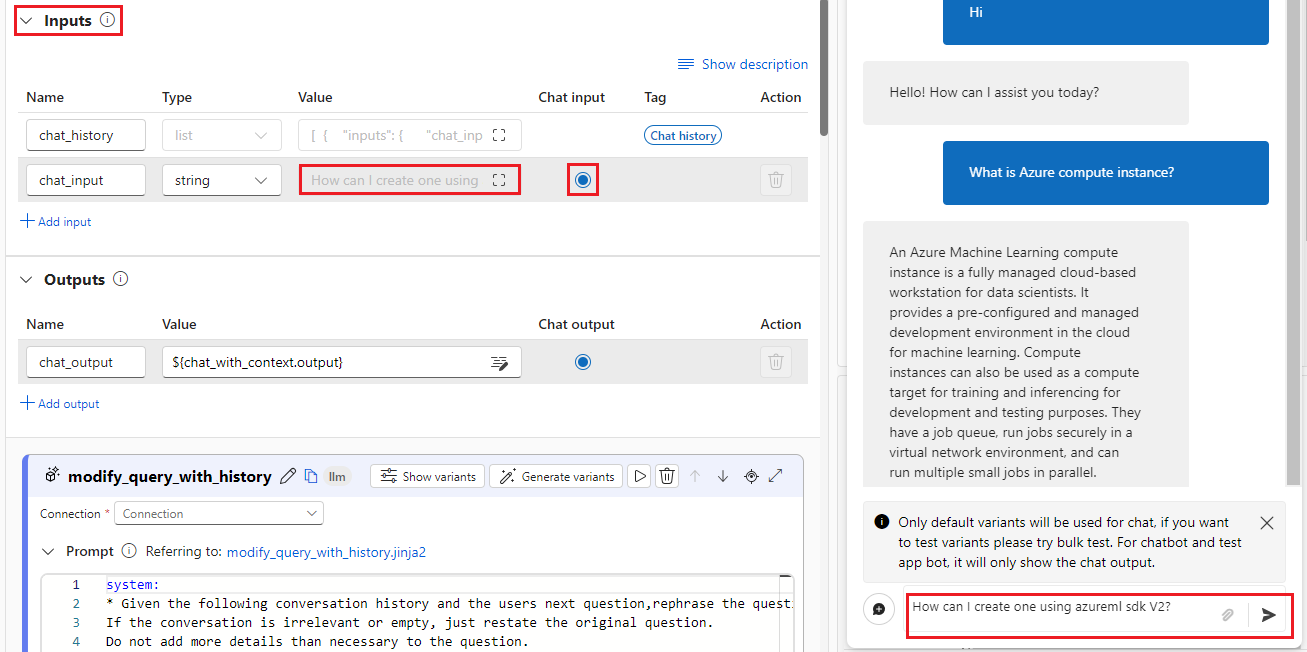Expand node fullscreen with diagonal arrows icon
This screenshot has height=652, width=1307.
[x=775, y=476]
